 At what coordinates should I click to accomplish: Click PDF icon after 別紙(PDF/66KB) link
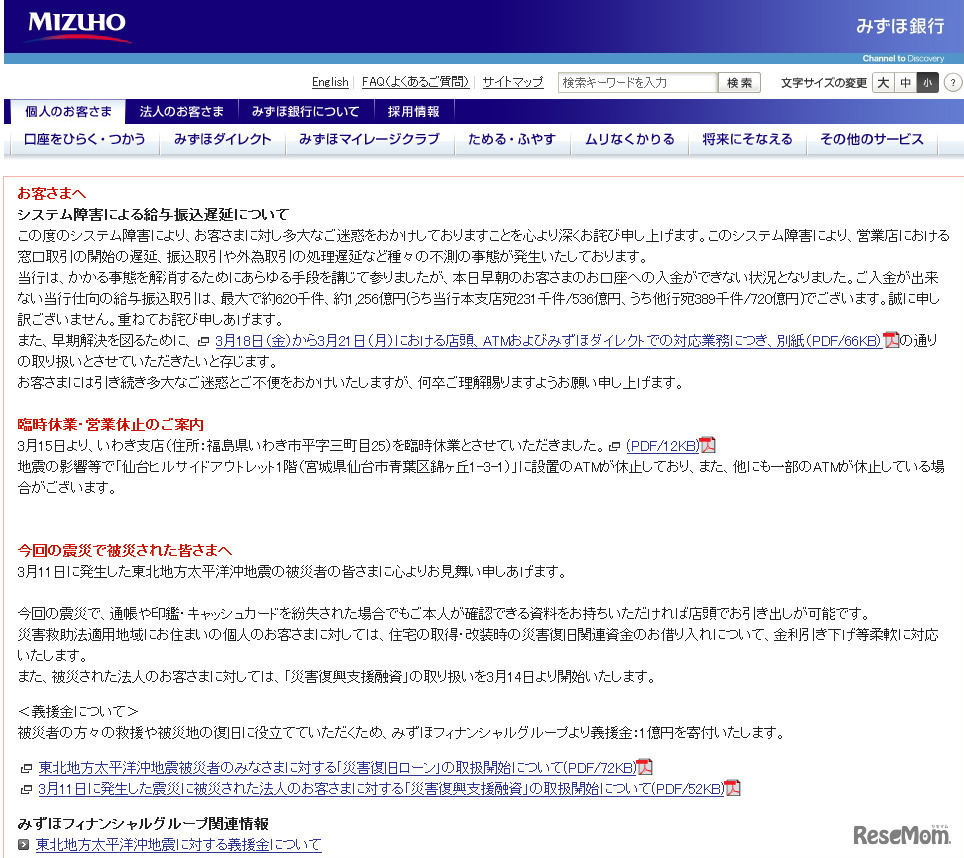tap(891, 340)
